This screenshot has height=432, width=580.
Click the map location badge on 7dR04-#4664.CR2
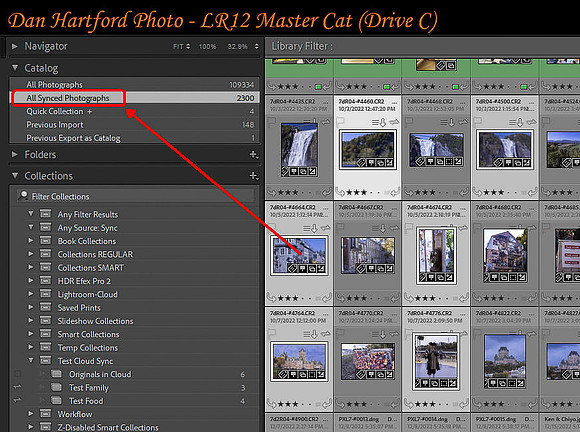coord(303,269)
